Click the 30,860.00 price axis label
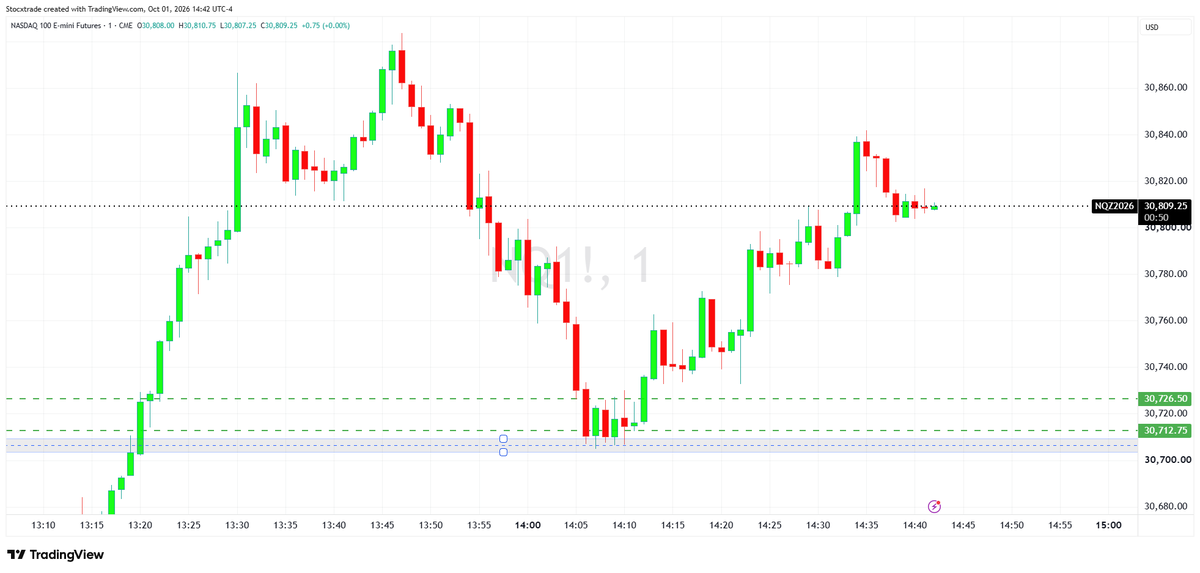The image size is (1200, 573). (x=1165, y=88)
